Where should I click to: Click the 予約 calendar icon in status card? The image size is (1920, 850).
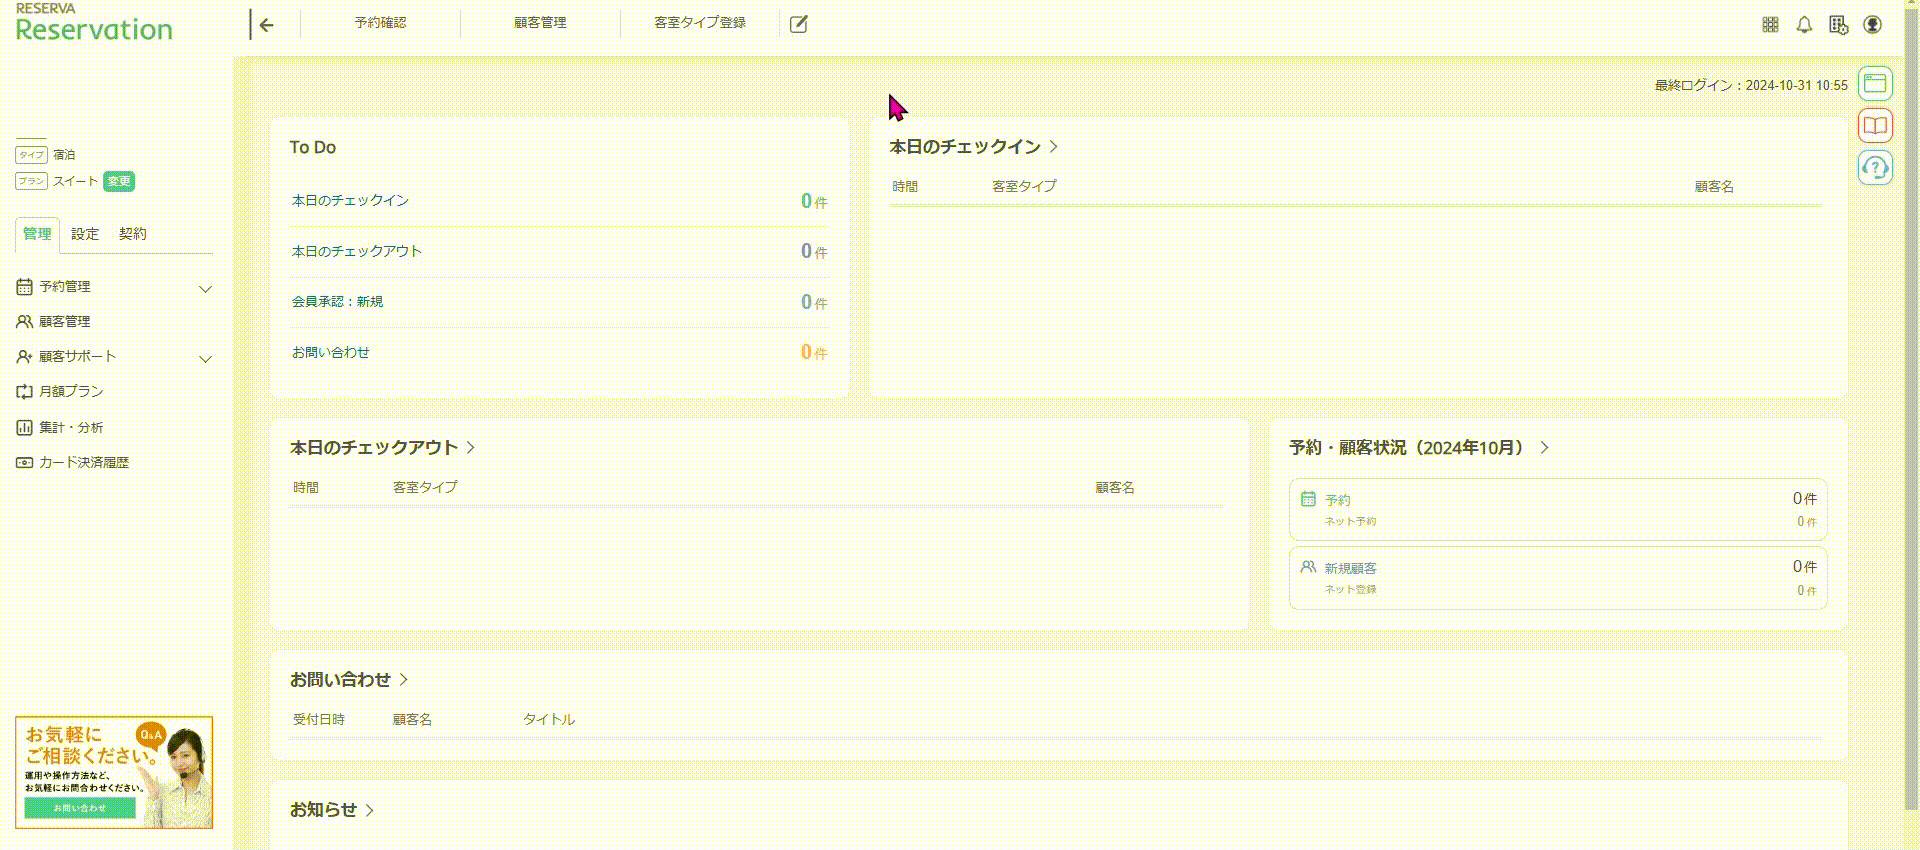pyautogui.click(x=1308, y=499)
